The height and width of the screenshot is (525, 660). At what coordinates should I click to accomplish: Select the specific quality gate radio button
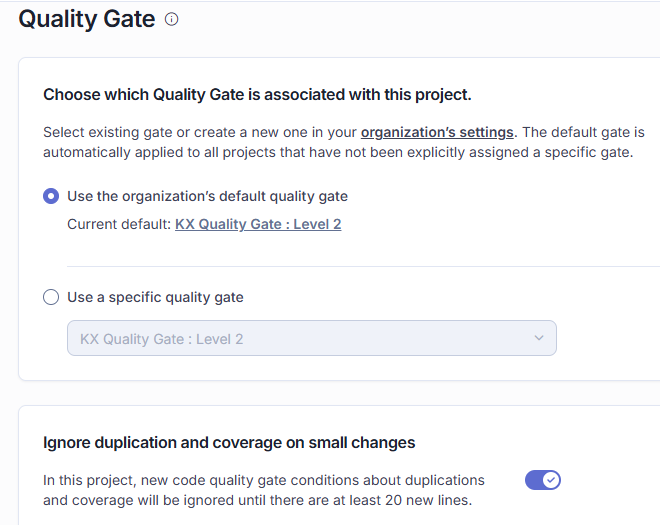(51, 297)
